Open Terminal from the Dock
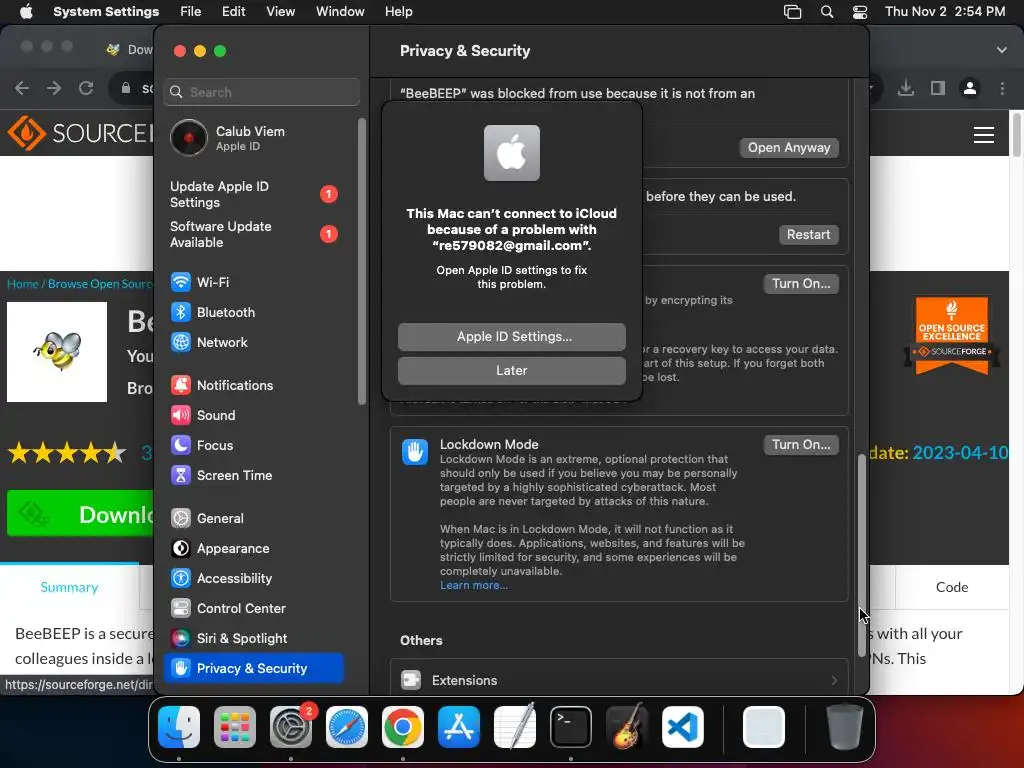The width and height of the screenshot is (1024, 768). point(571,727)
